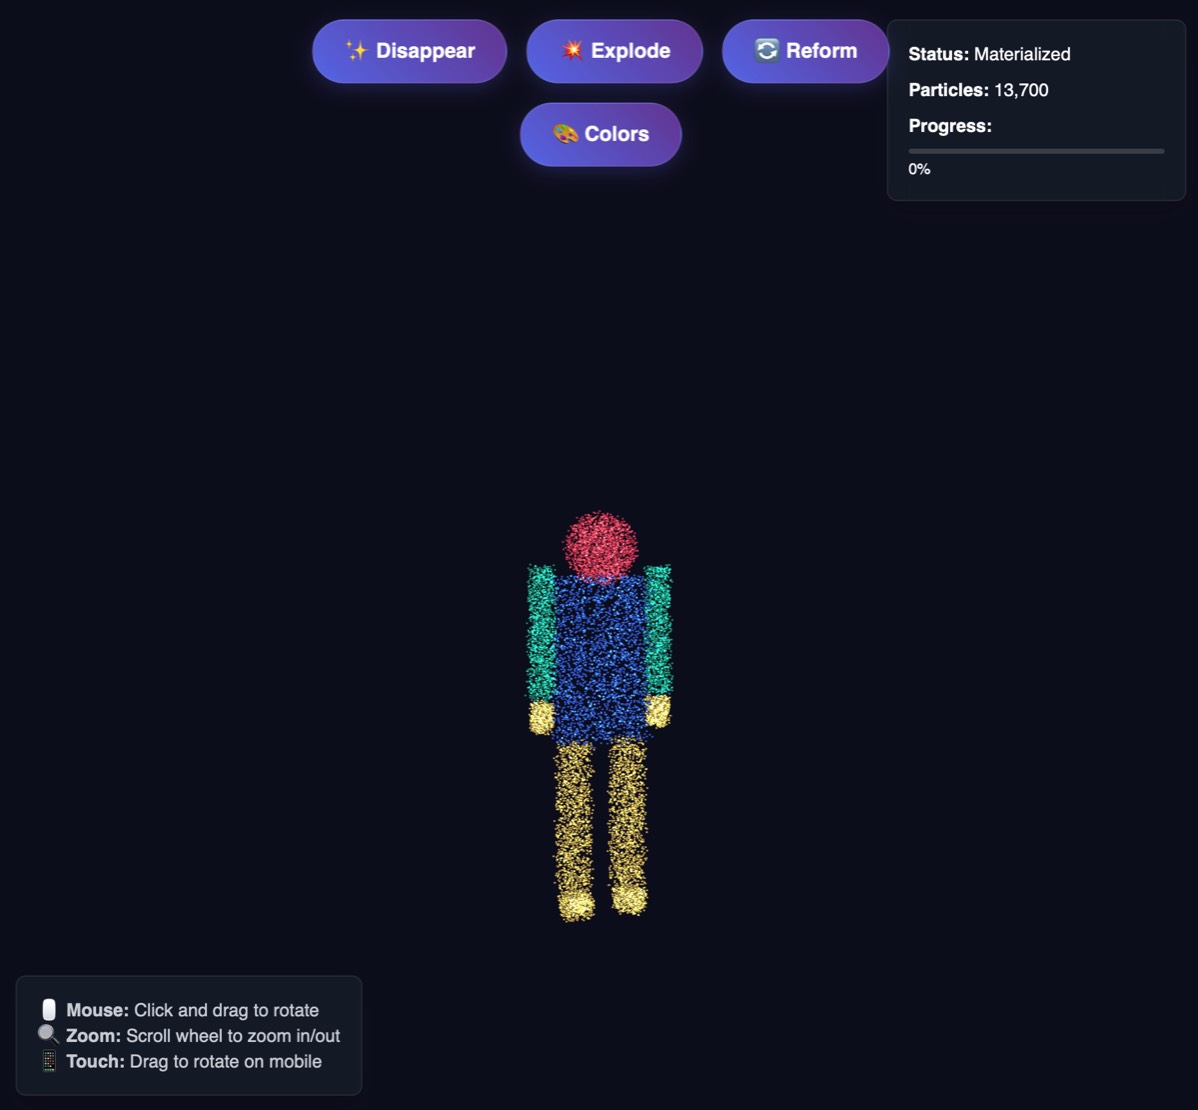Image resolution: width=1198 pixels, height=1110 pixels.
Task: Click the sparkles icon on the Disappear button
Action: click(x=356, y=51)
